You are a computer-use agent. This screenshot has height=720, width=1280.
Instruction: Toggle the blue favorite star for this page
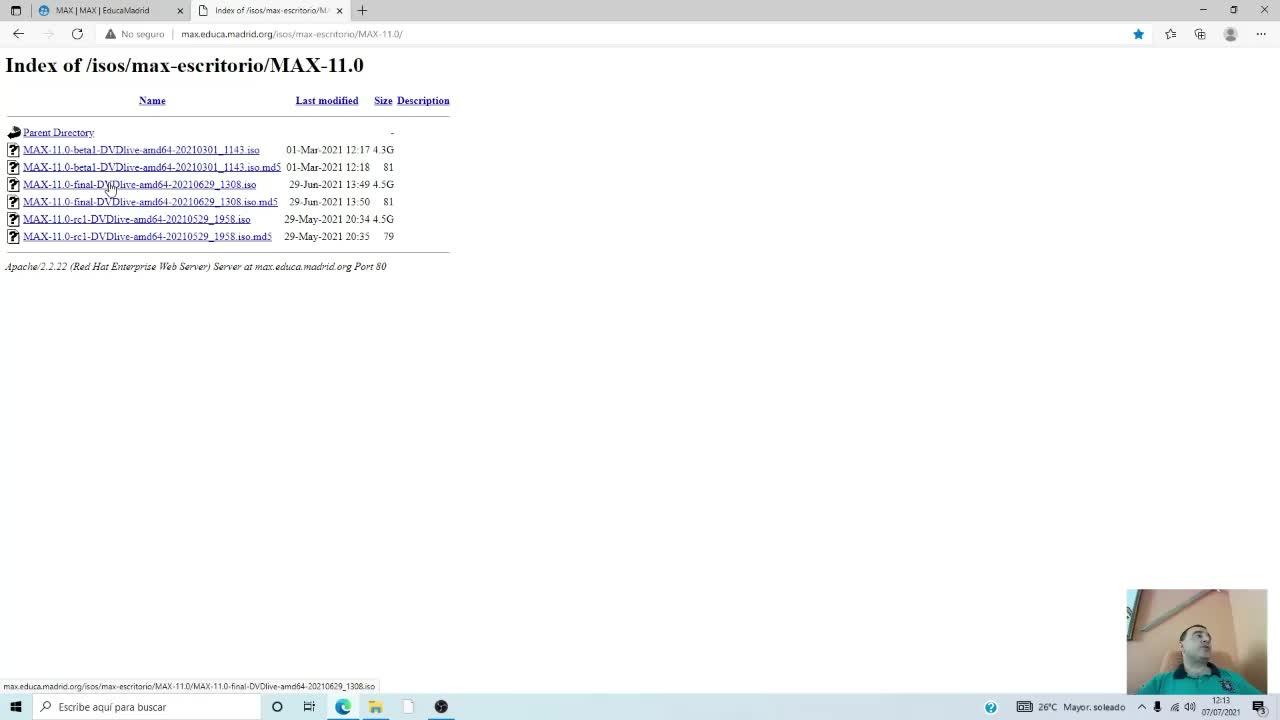(1138, 34)
